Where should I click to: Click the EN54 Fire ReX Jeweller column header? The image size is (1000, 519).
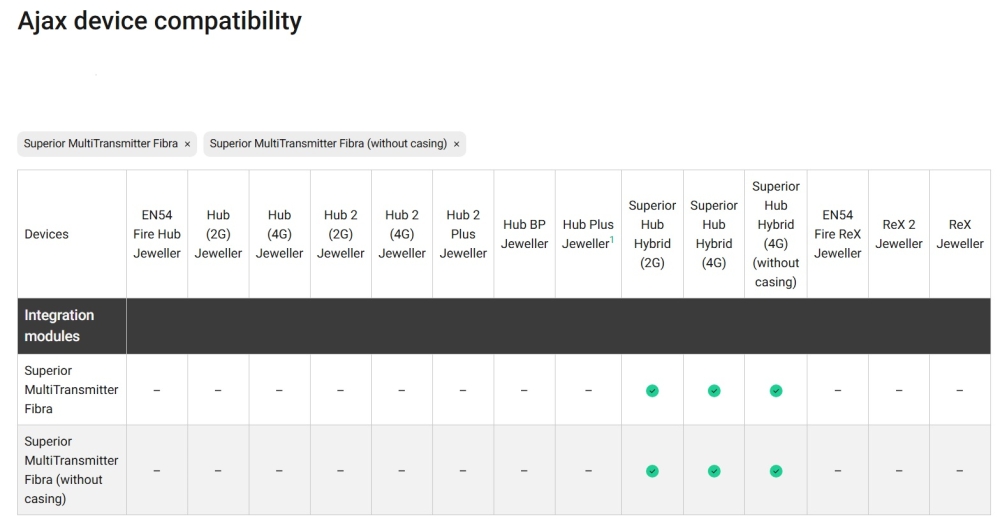point(837,234)
